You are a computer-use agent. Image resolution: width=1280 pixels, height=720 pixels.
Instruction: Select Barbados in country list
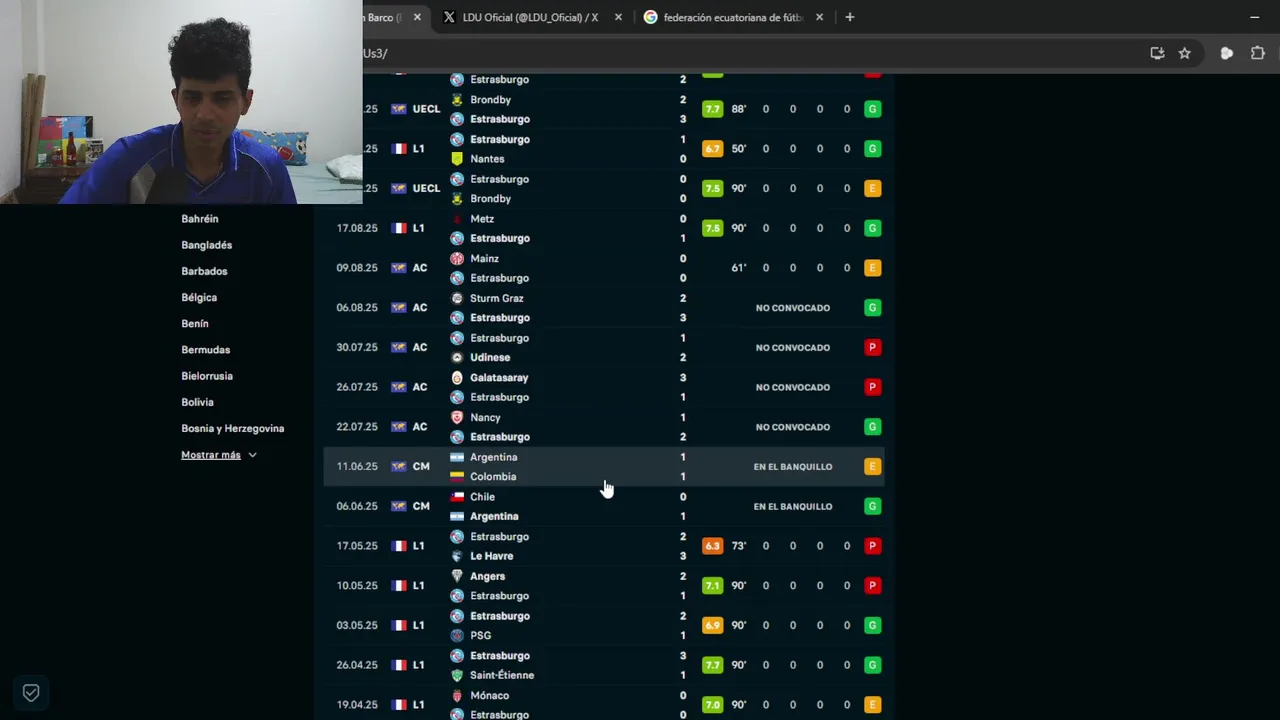204,271
